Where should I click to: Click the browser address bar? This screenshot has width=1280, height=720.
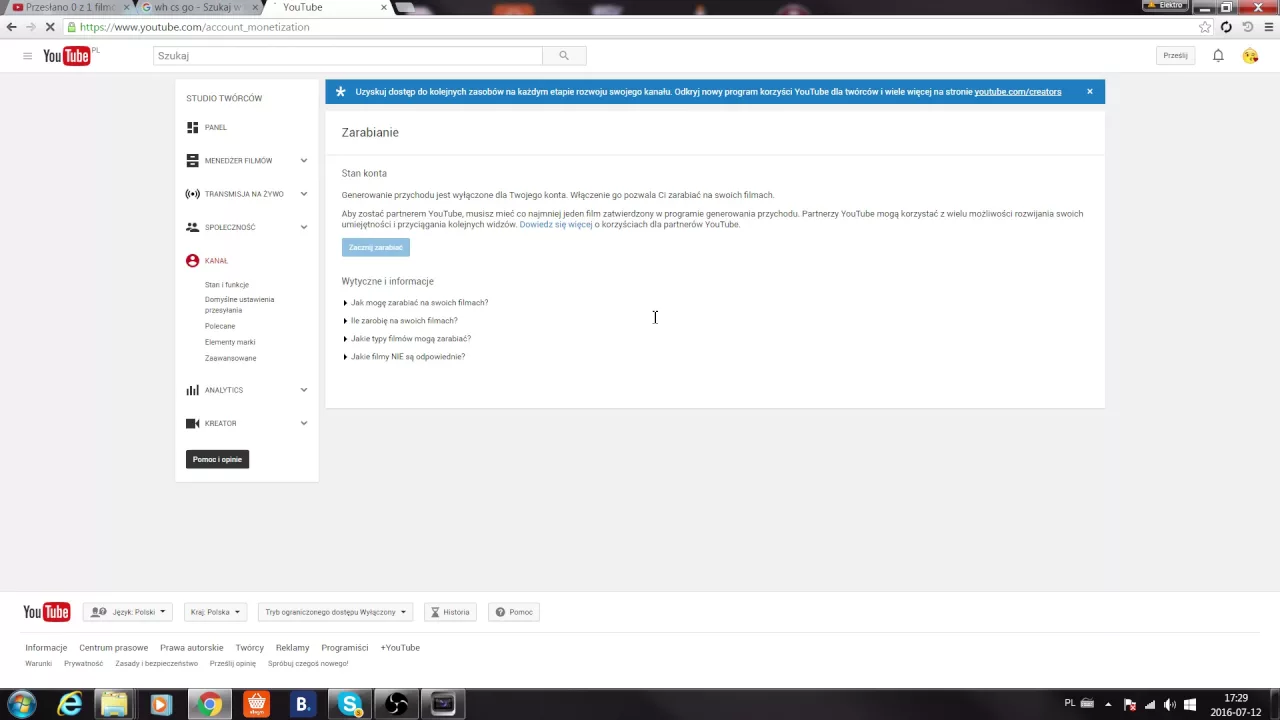pyautogui.click(x=630, y=27)
